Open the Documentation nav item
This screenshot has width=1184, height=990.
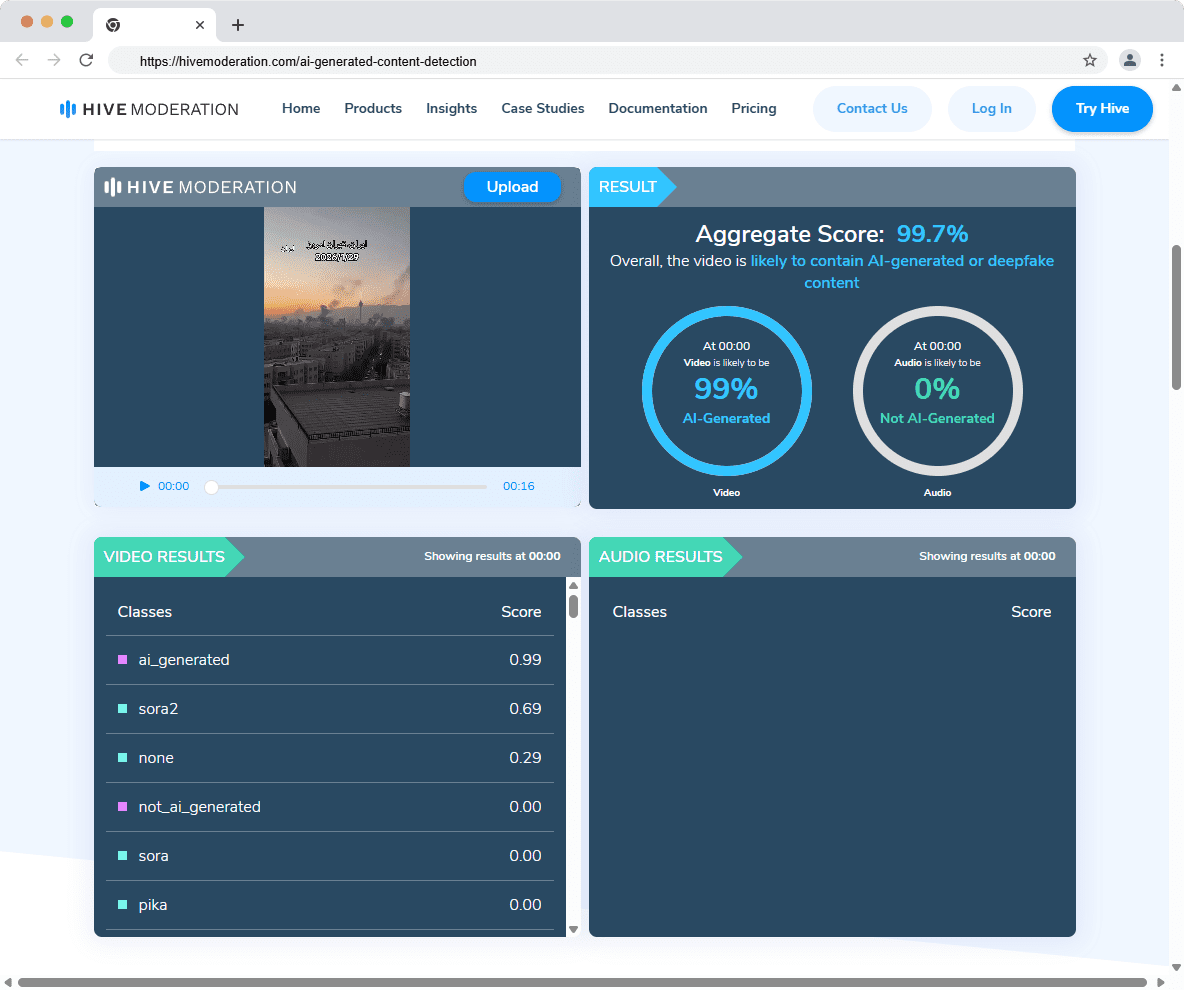[657, 109]
